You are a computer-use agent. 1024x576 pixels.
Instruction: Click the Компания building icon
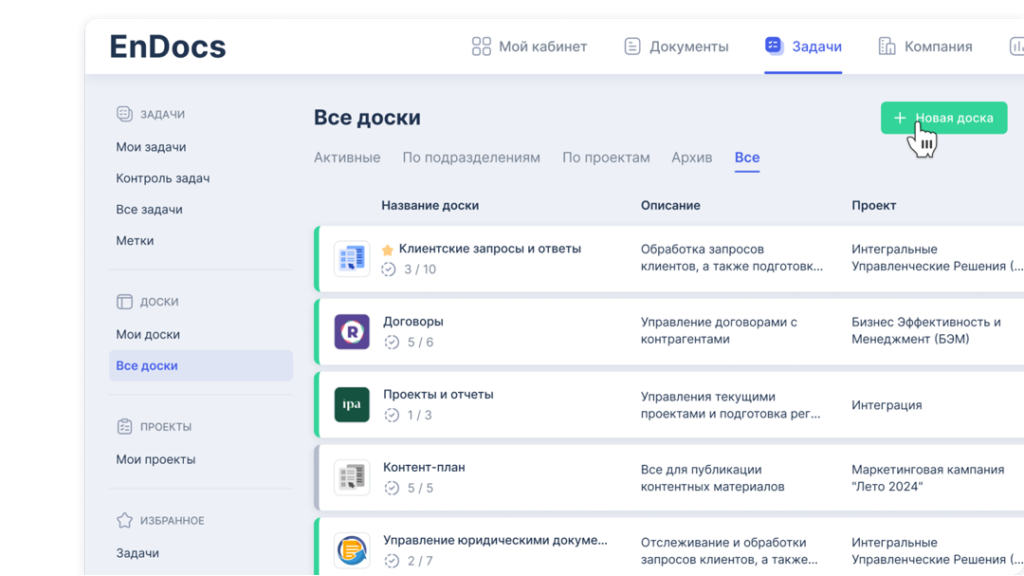(887, 46)
